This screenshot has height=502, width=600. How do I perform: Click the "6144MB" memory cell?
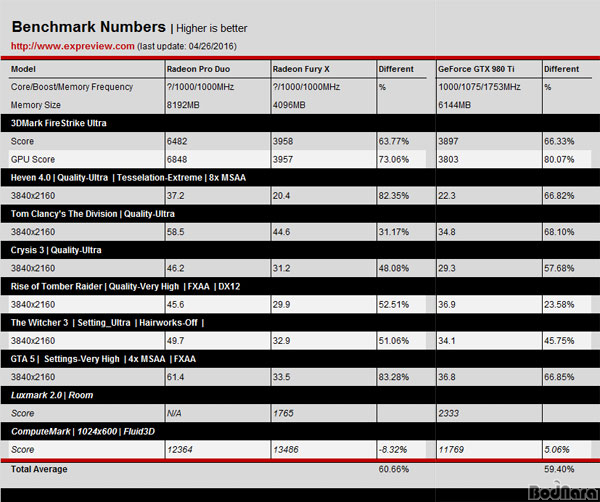pos(454,105)
